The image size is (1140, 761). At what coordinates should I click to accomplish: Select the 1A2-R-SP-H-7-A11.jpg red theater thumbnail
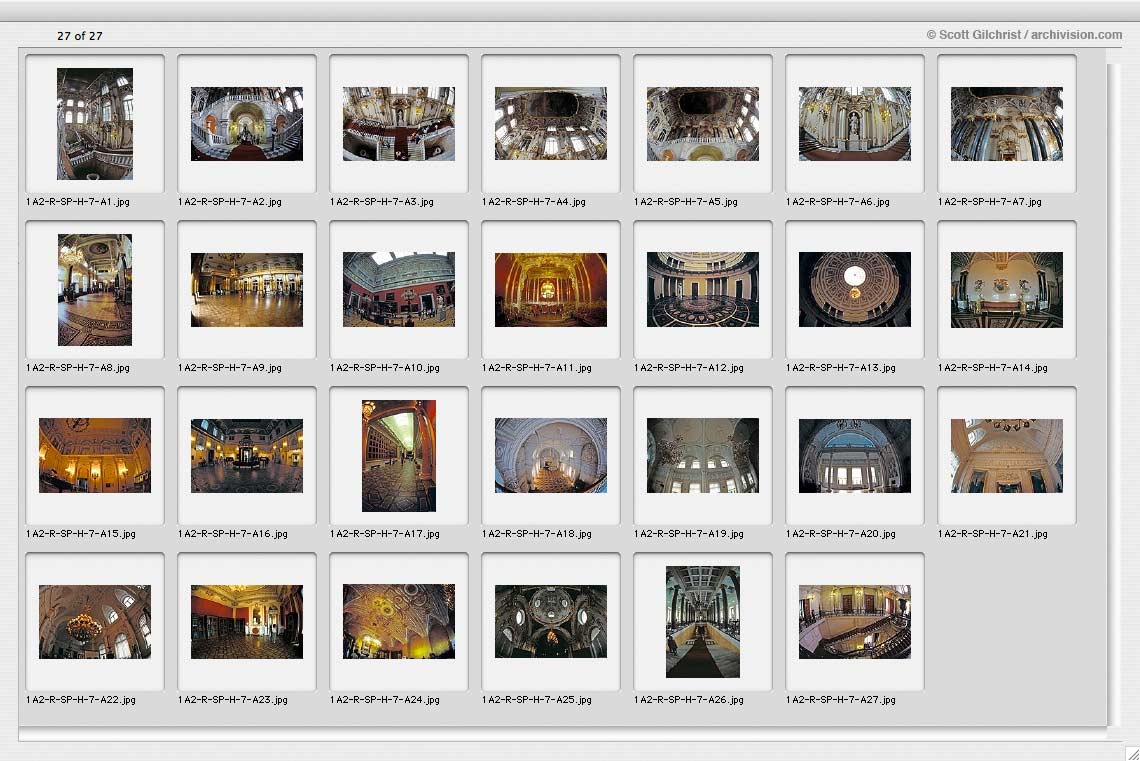[550, 289]
